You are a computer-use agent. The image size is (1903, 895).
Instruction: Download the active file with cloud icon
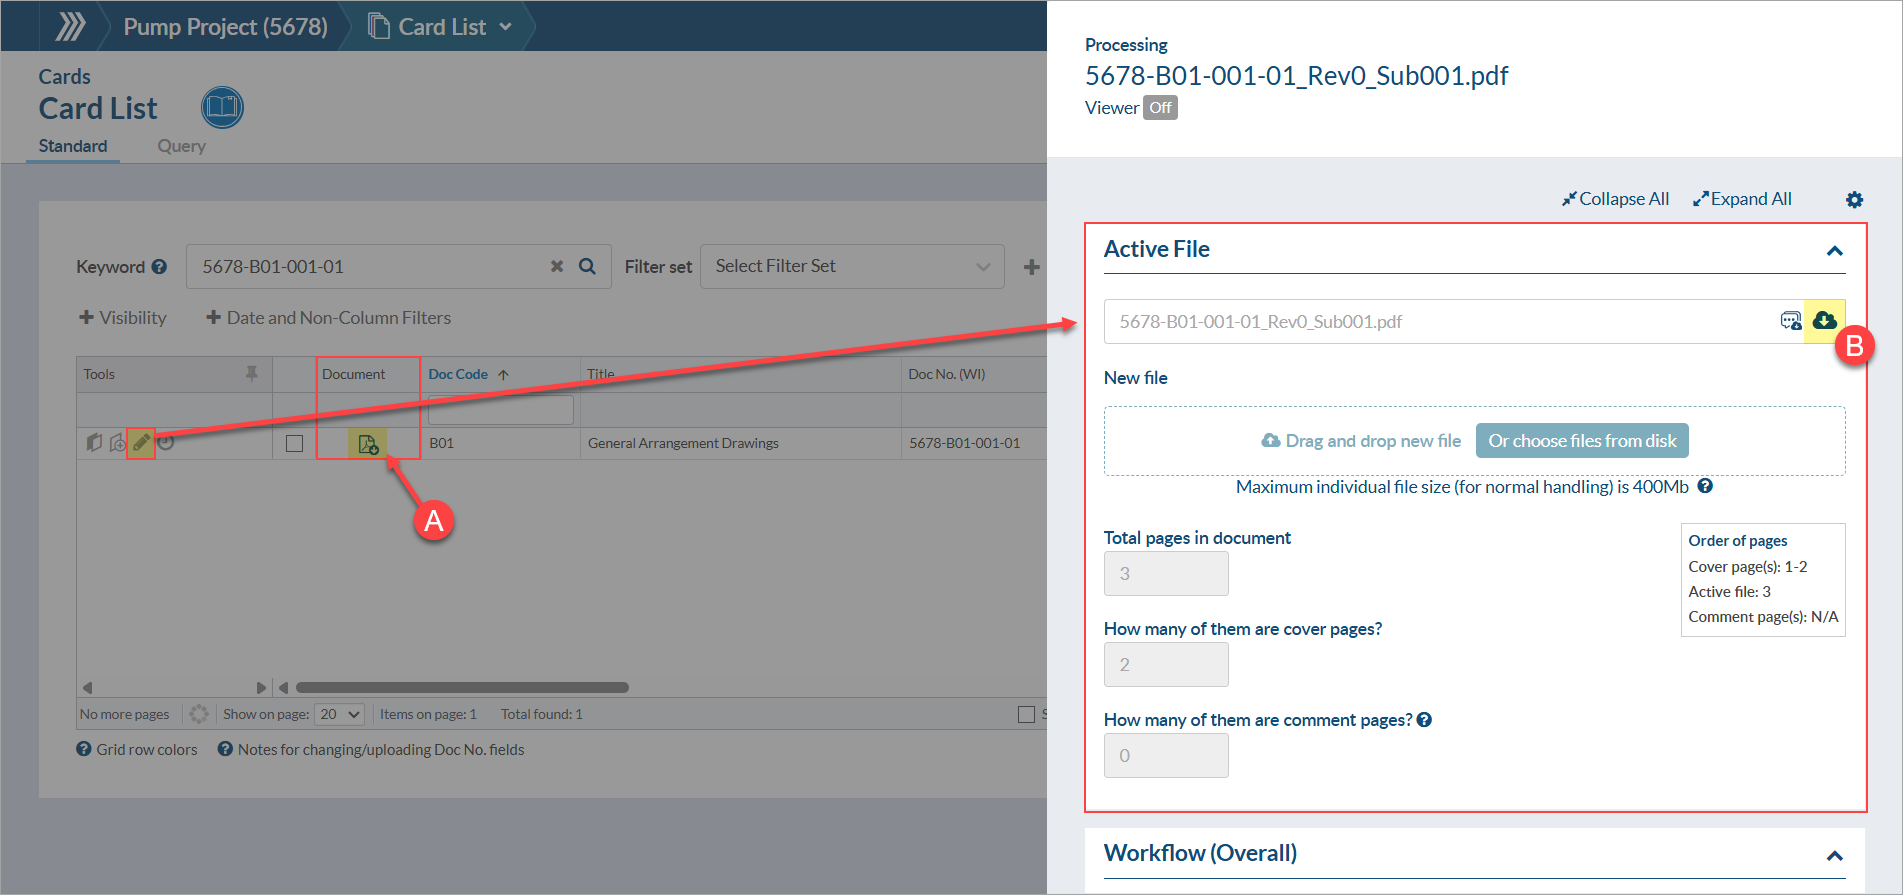(x=1824, y=321)
